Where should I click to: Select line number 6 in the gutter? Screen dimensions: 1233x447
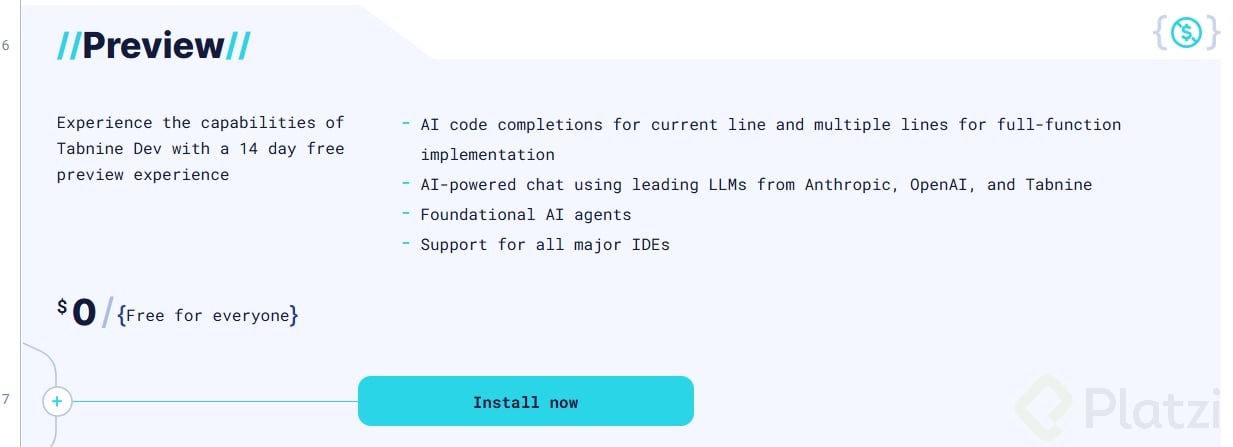(6, 46)
